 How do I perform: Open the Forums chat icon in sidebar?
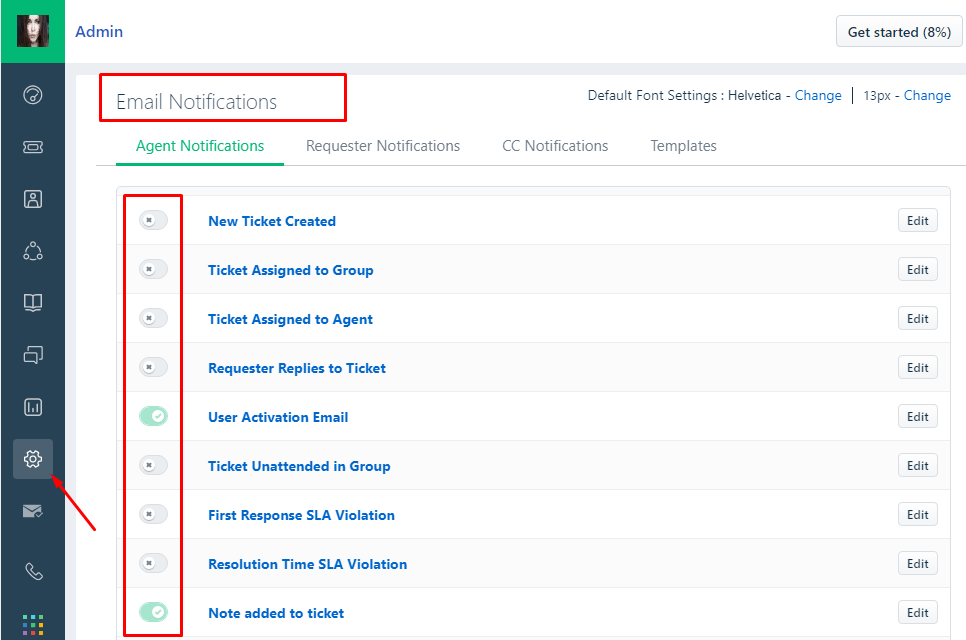(x=33, y=355)
